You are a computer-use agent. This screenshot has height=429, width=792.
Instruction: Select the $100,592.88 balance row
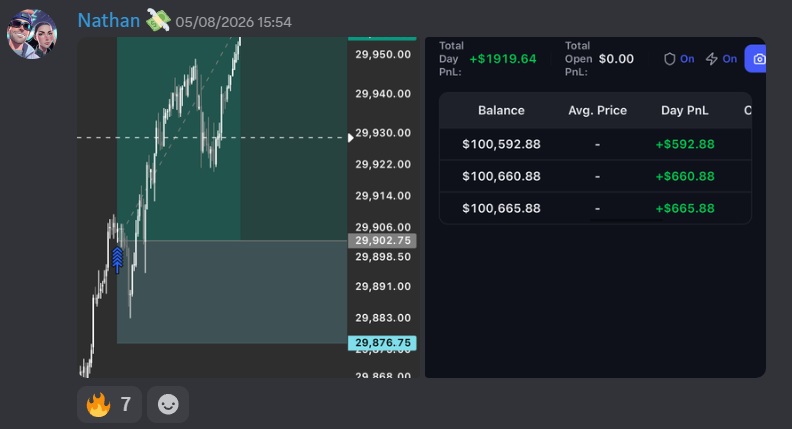point(596,145)
